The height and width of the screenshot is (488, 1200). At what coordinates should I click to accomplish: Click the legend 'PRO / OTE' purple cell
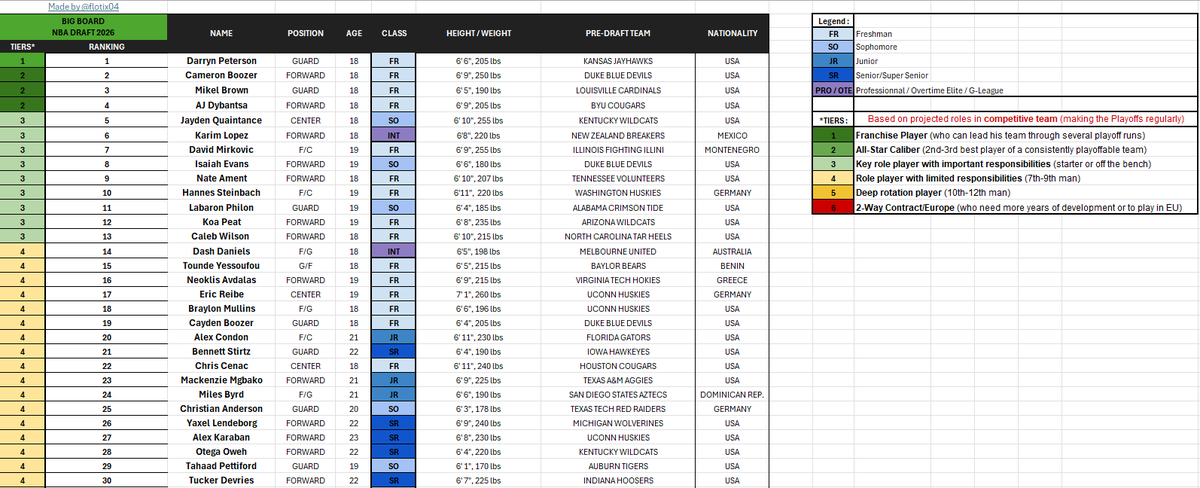831,91
